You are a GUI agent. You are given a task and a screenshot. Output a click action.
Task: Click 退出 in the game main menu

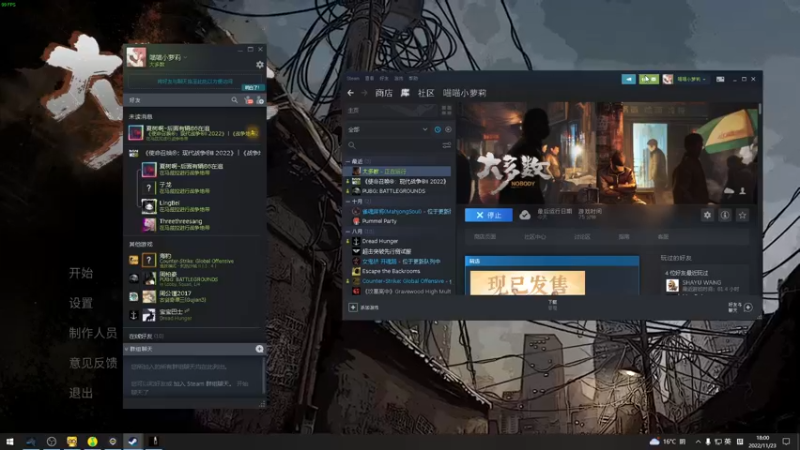(x=81, y=393)
